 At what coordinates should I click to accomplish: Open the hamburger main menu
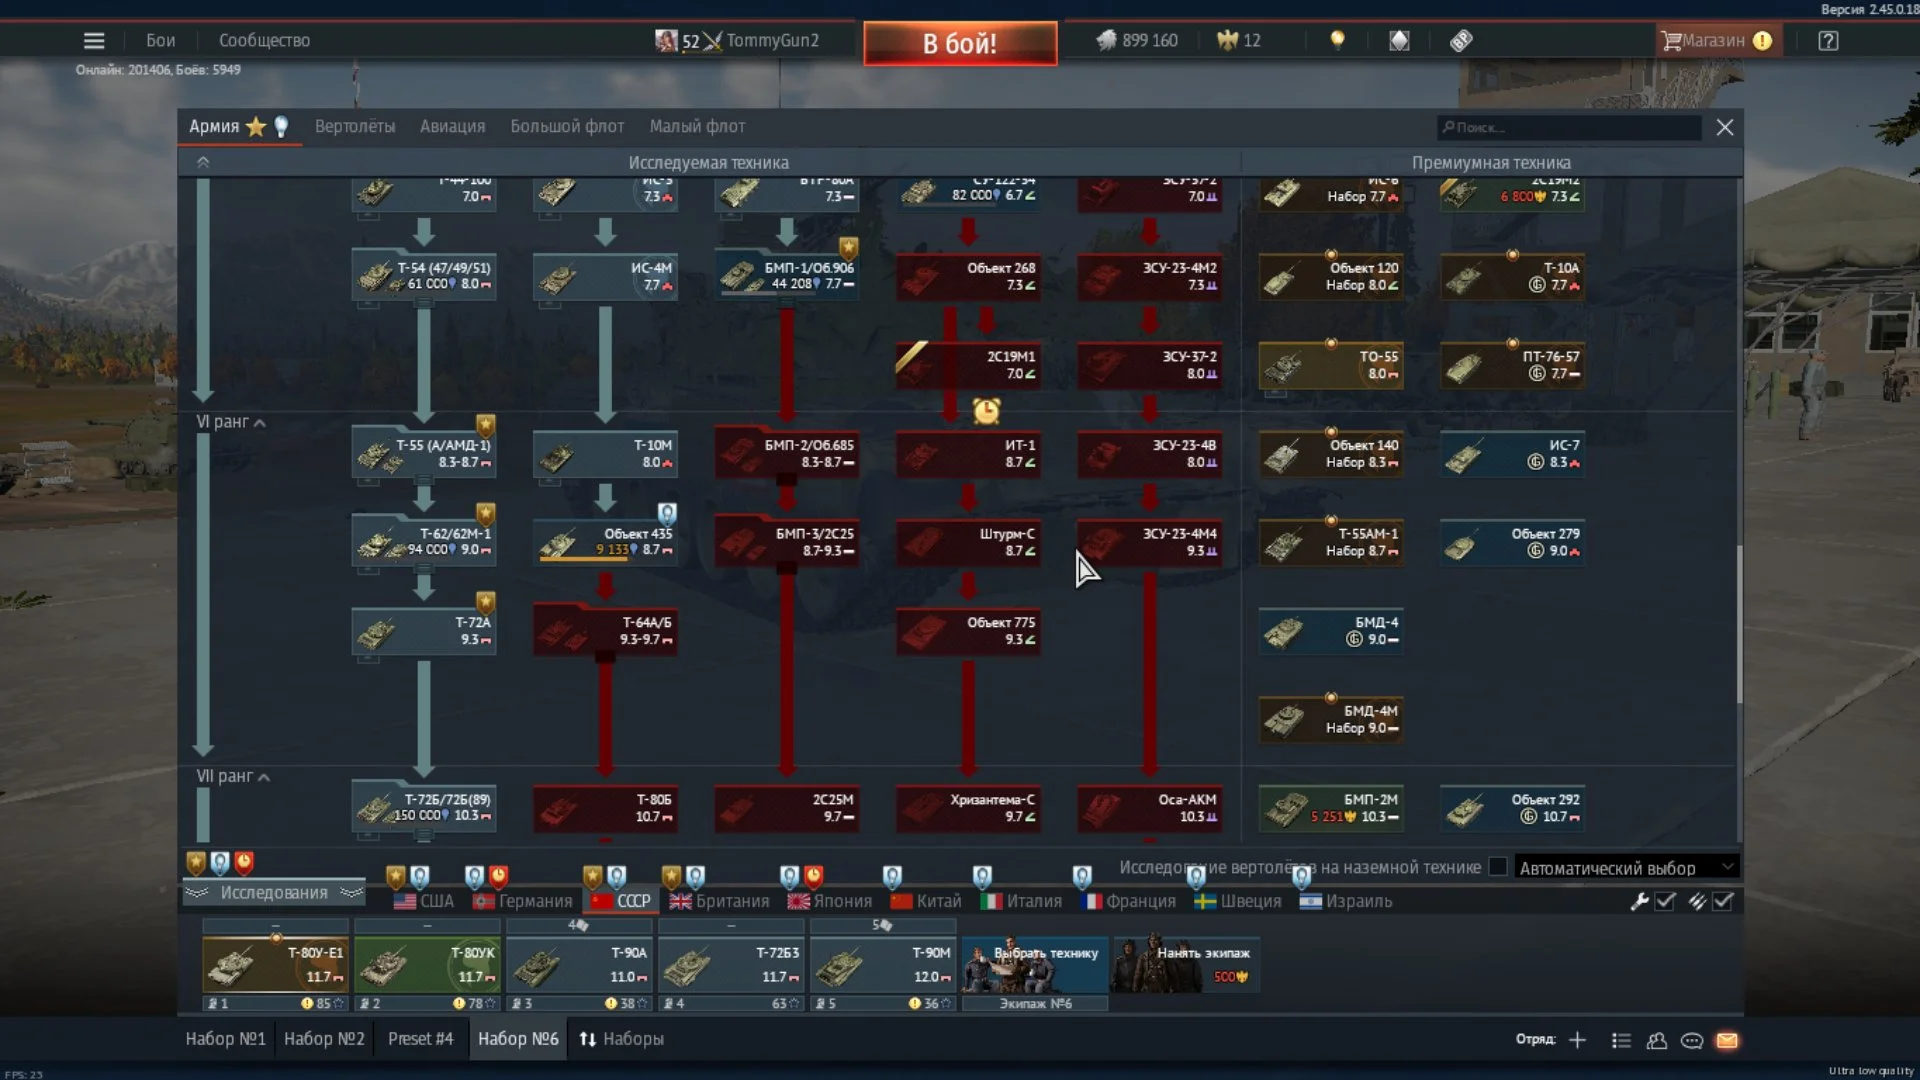(94, 41)
